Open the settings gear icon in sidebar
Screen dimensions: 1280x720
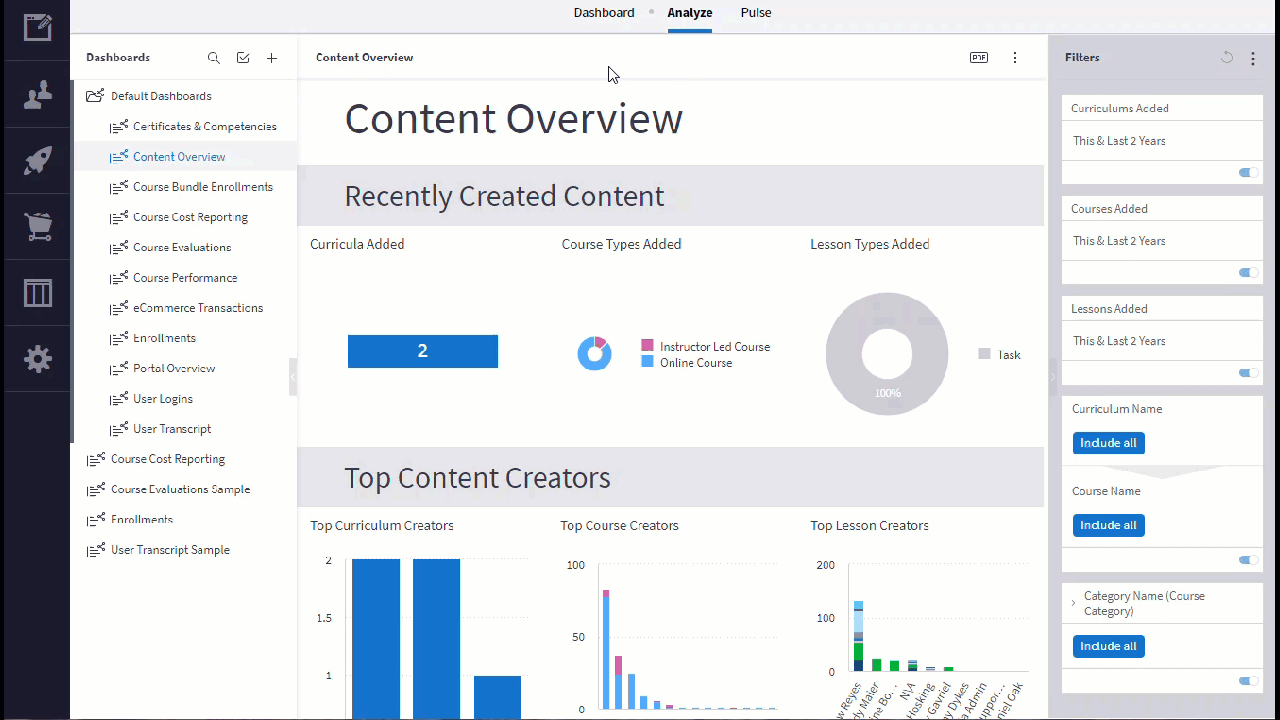tap(38, 359)
